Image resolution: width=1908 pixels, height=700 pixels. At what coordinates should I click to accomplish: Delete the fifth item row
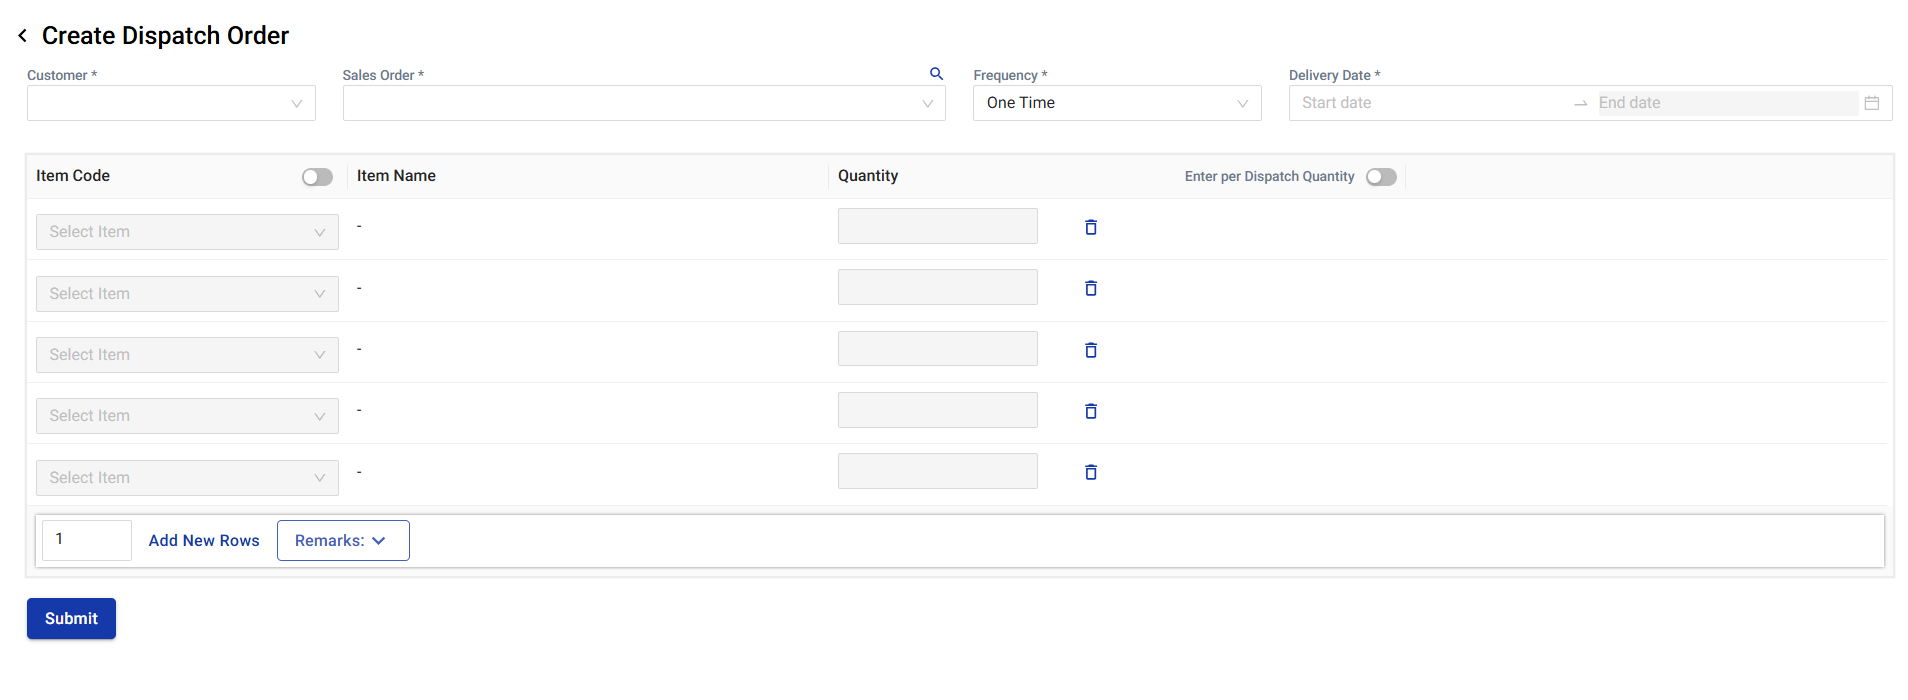1091,472
